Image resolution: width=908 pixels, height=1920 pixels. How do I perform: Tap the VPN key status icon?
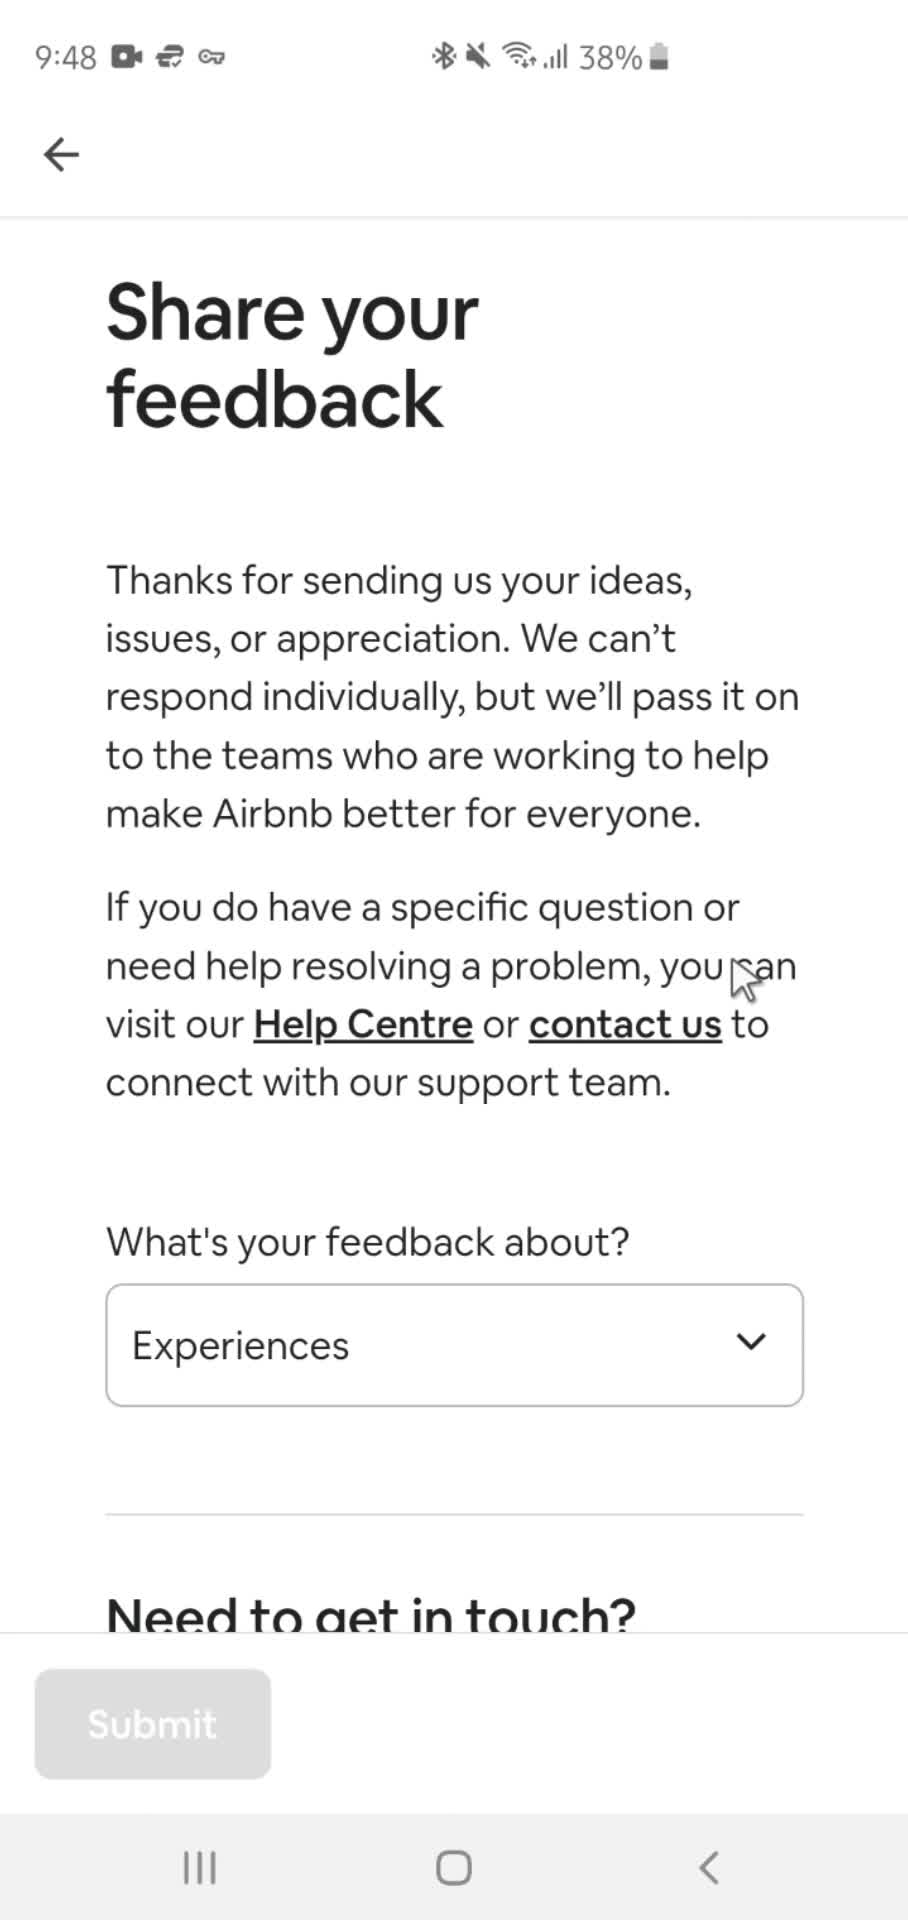[211, 57]
